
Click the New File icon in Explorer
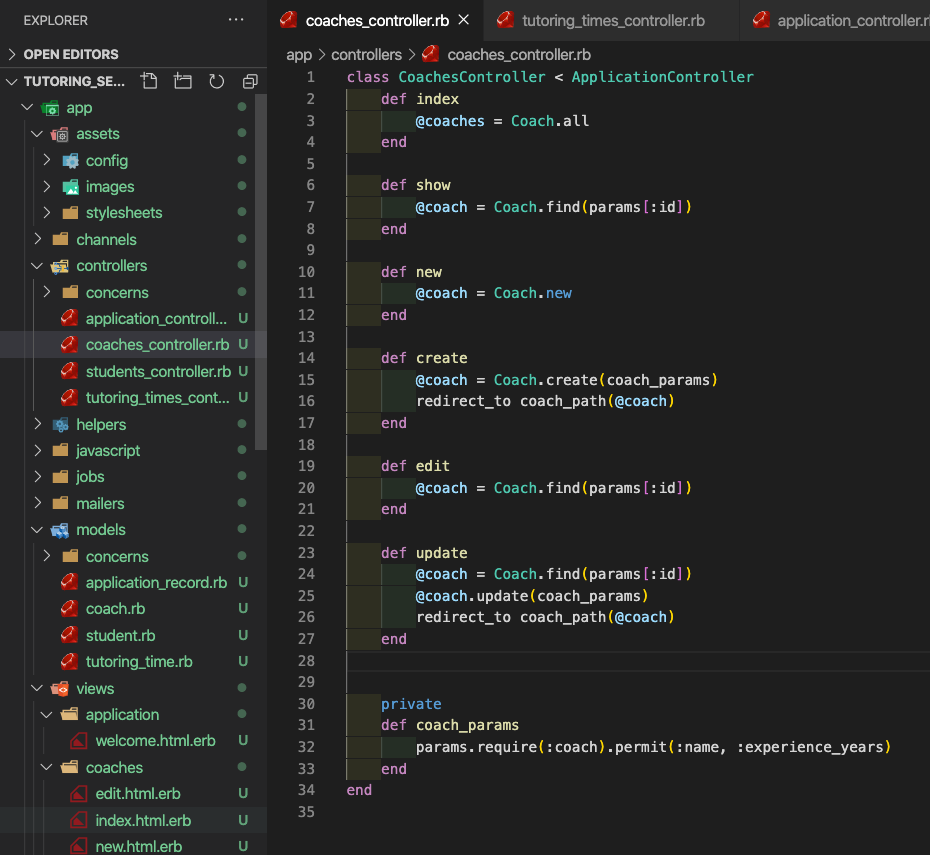point(151,81)
